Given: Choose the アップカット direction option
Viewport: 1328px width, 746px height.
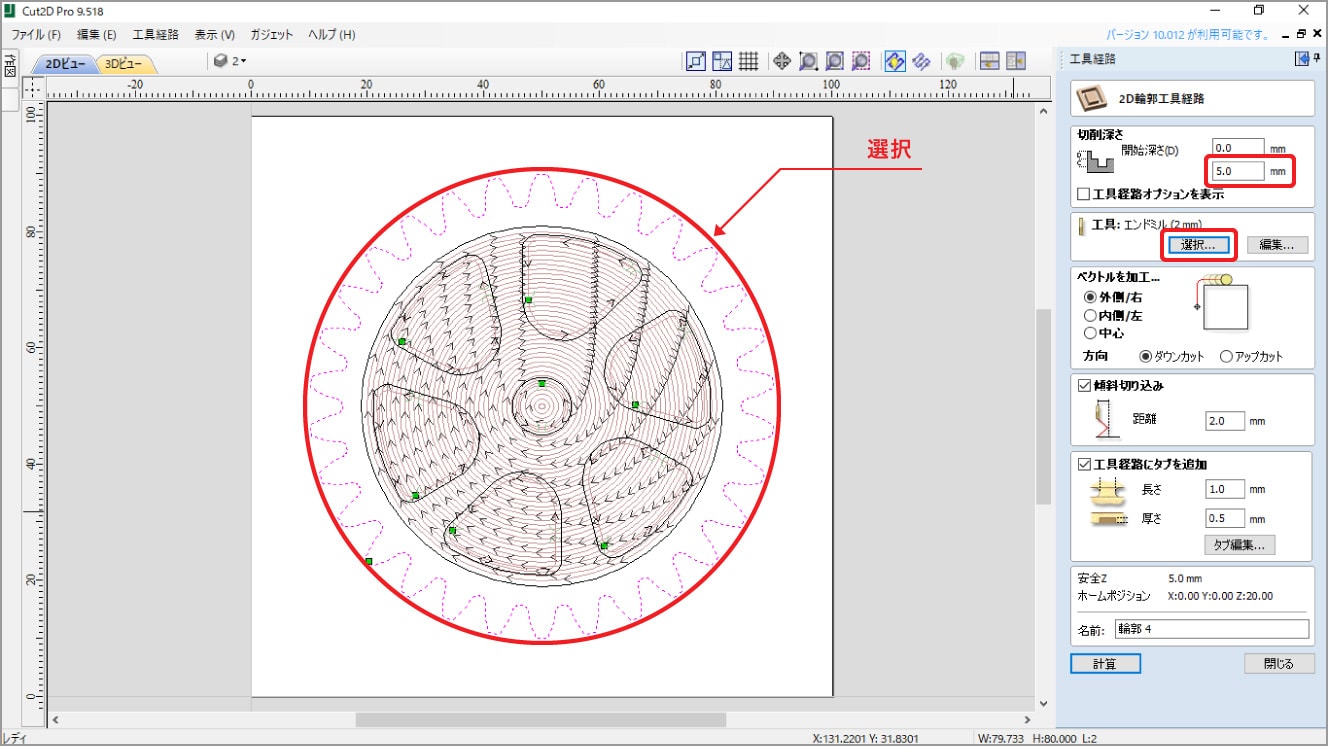Looking at the screenshot, I should 1226,357.
